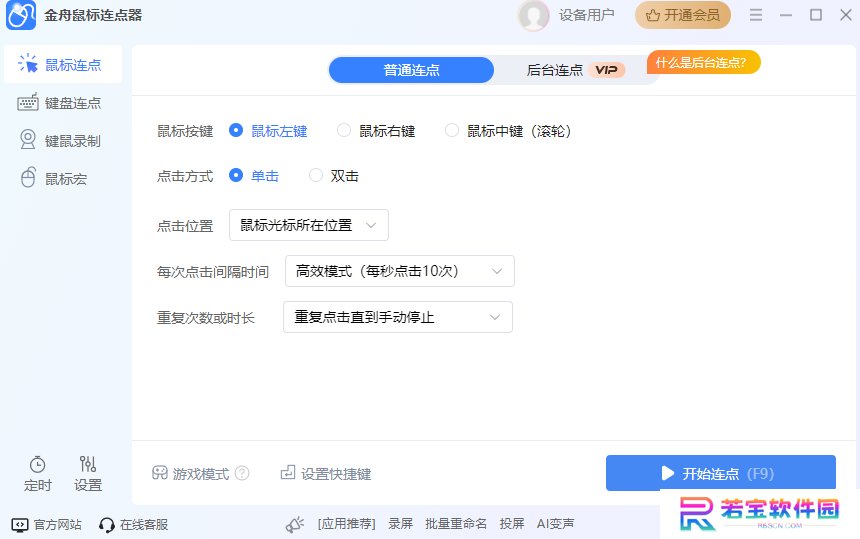Open the 鼠标连点 sidebar section

pyautogui.click(x=63, y=65)
